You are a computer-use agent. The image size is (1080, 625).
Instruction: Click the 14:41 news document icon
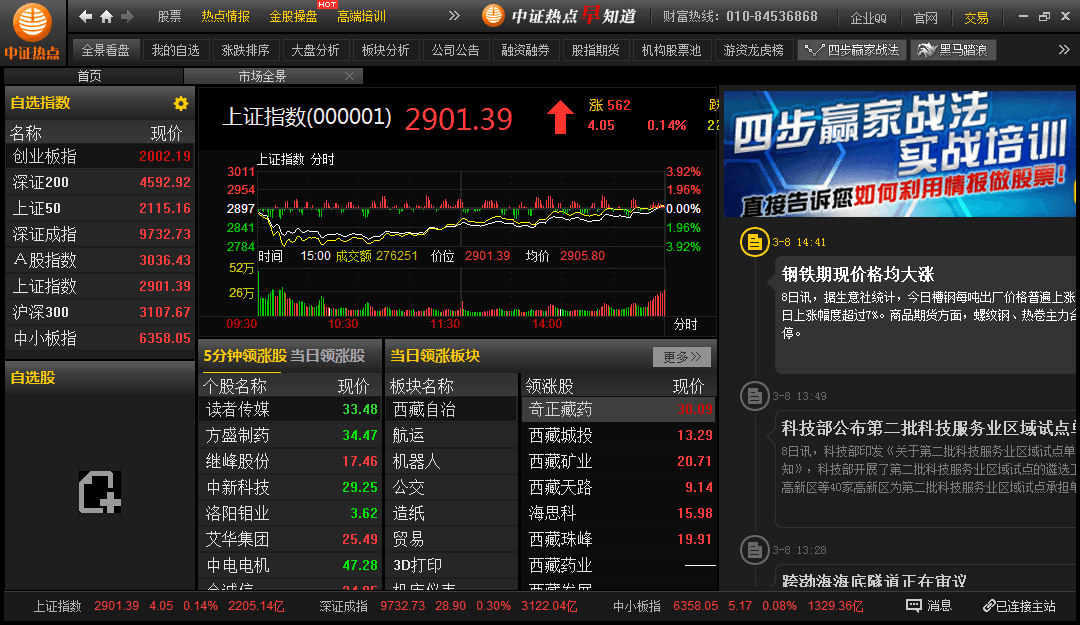pos(753,242)
